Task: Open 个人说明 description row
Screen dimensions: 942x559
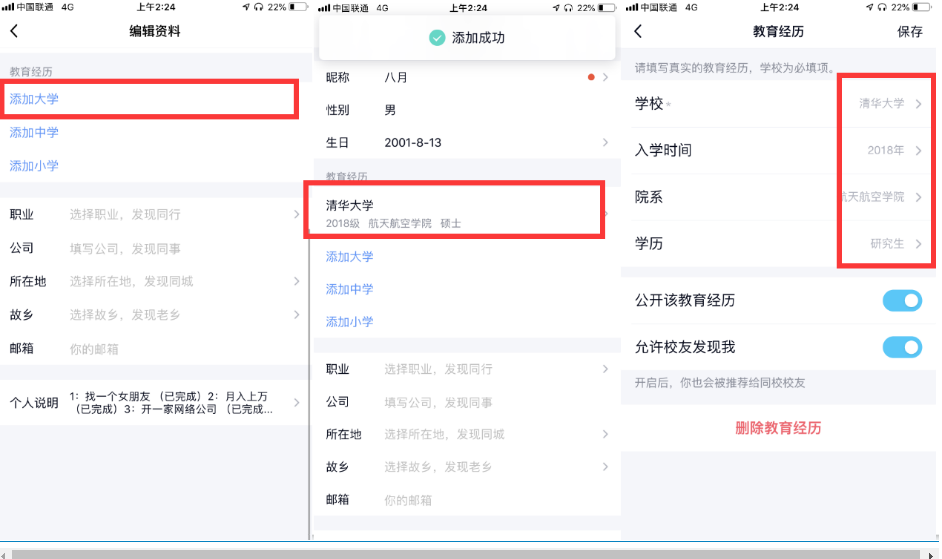Action: (155, 403)
